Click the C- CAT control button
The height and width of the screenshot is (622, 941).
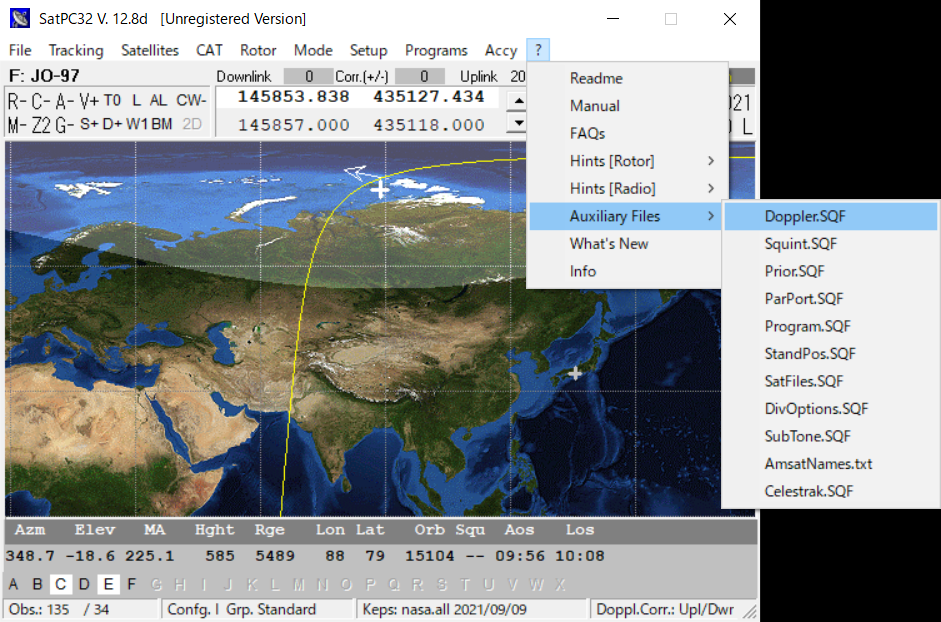coord(41,100)
